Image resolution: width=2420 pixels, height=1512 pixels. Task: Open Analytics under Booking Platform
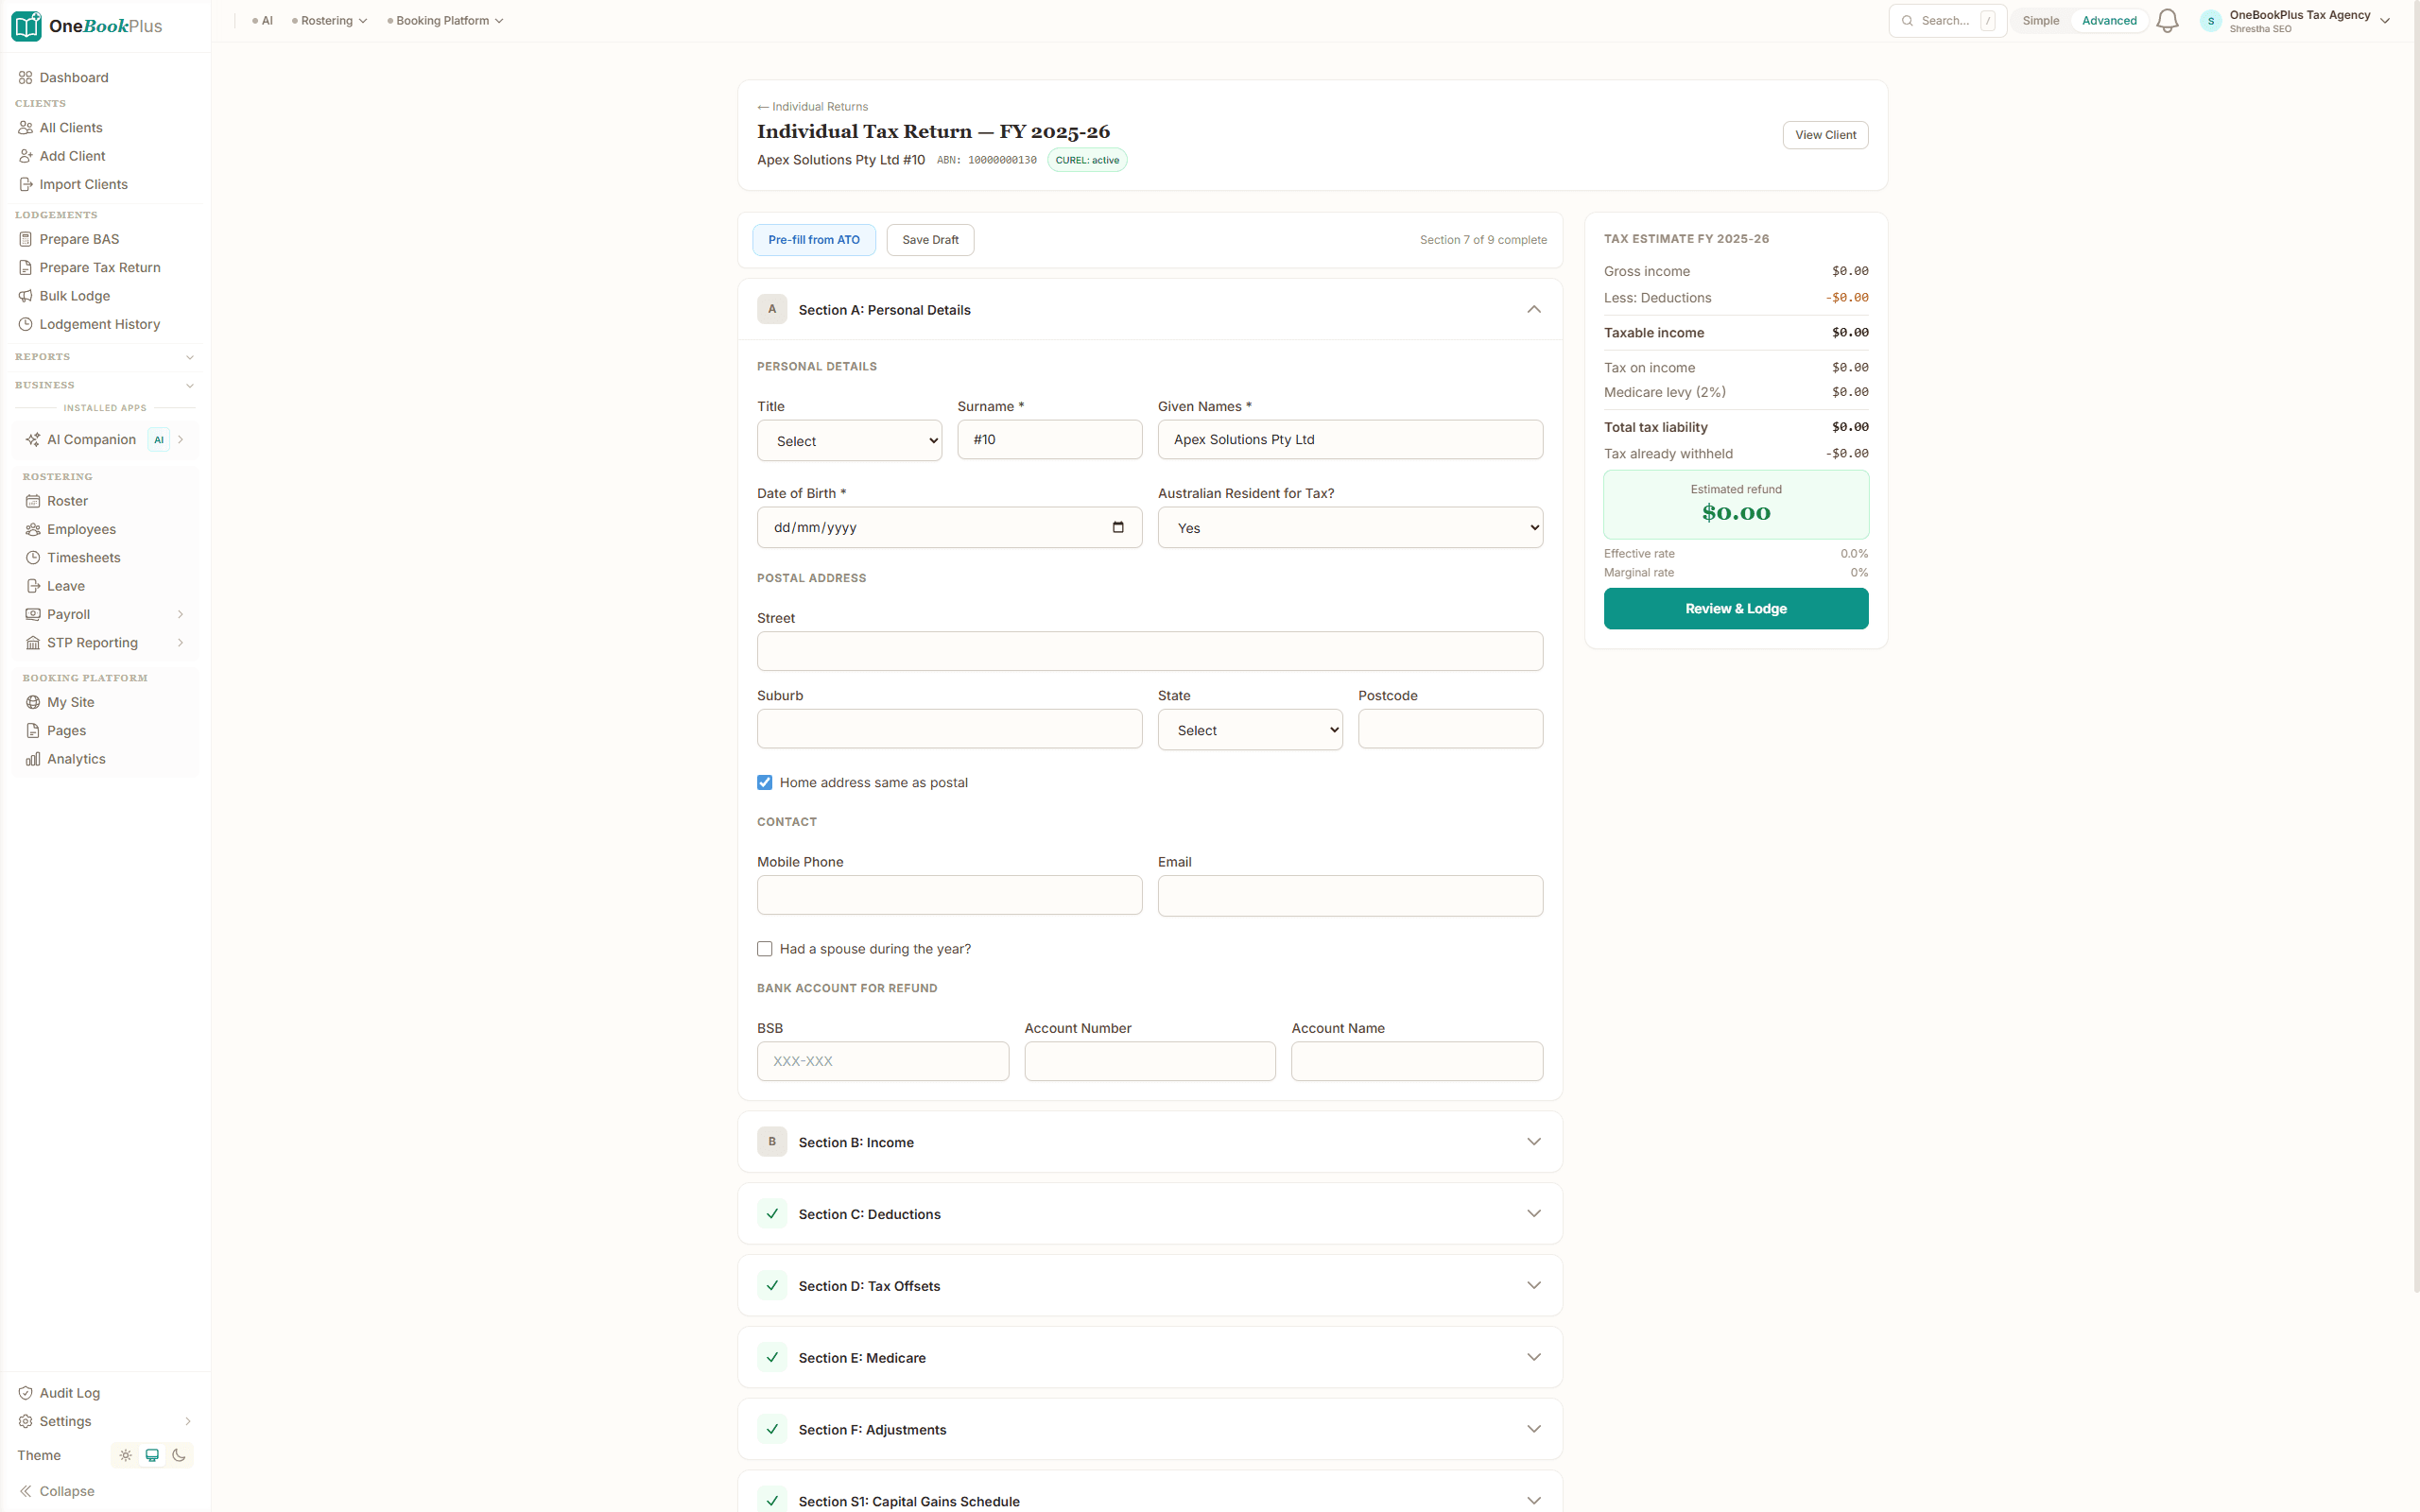pos(76,758)
